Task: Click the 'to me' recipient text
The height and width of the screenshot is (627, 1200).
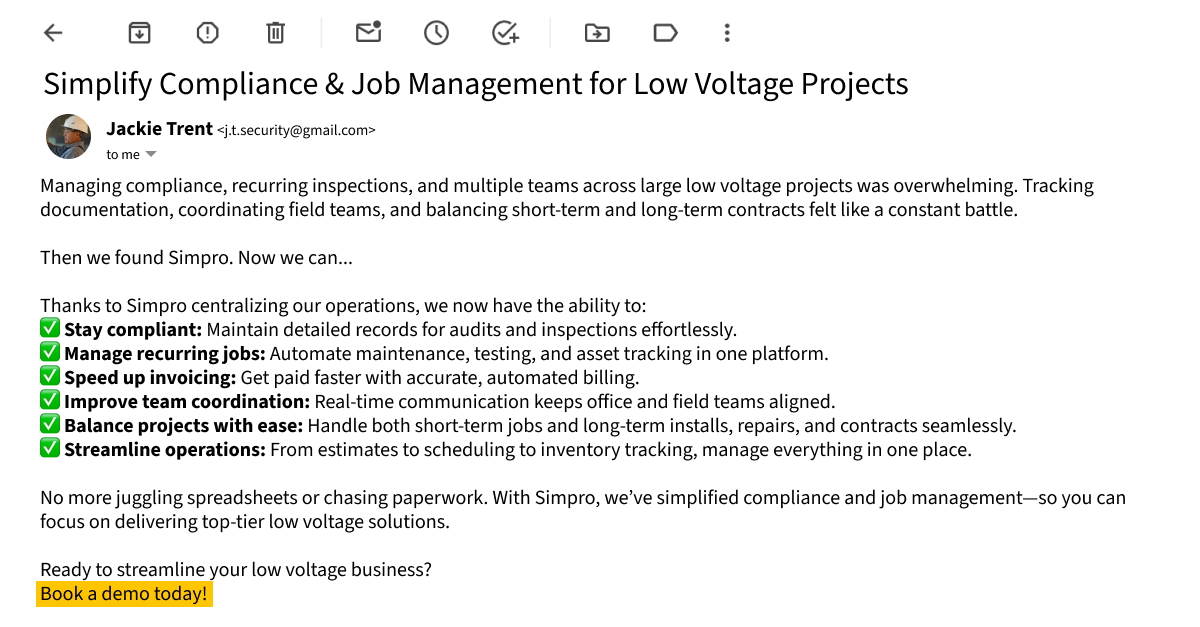Action: pyautogui.click(x=123, y=154)
